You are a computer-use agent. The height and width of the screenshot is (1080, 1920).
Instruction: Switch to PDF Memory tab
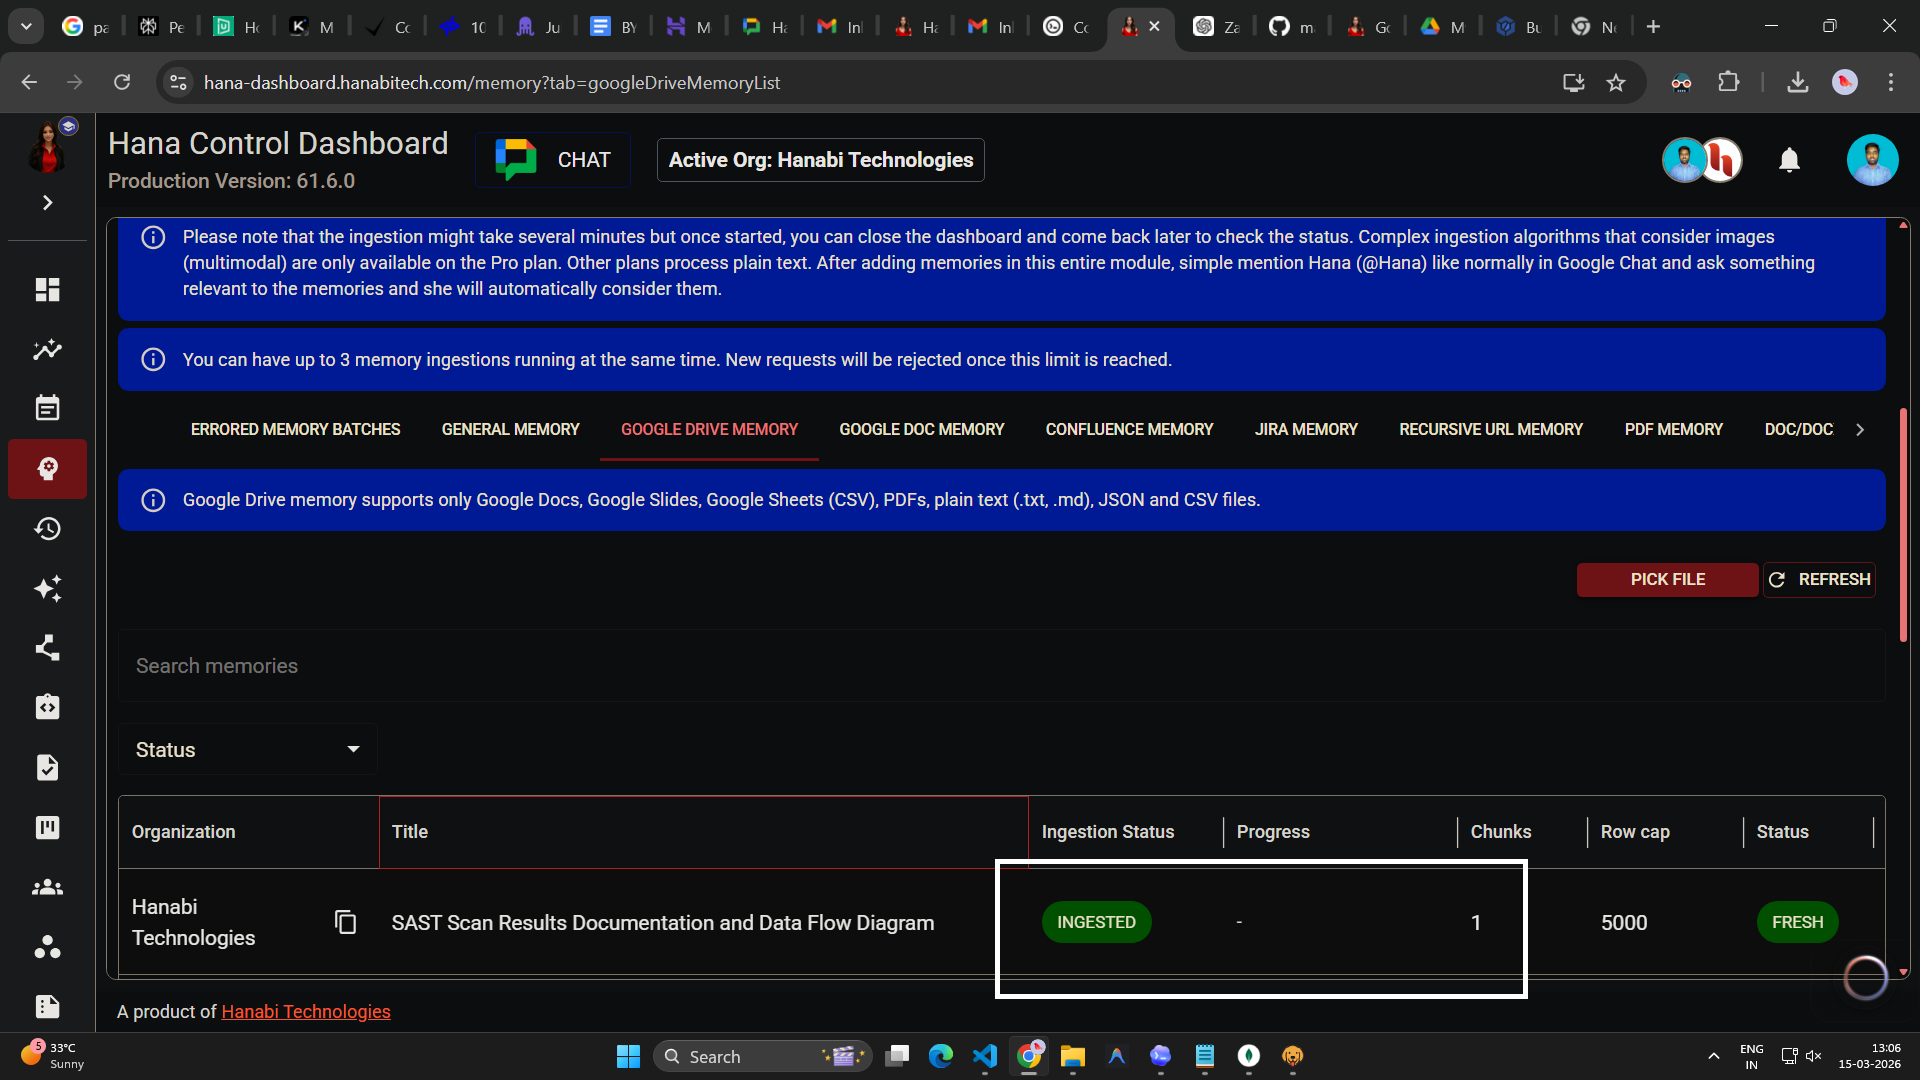coord(1673,429)
